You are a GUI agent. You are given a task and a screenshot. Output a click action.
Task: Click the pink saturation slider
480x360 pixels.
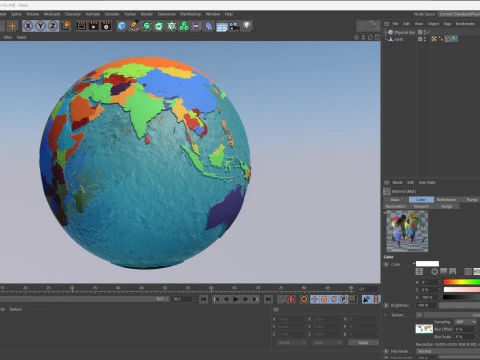click(x=462, y=289)
